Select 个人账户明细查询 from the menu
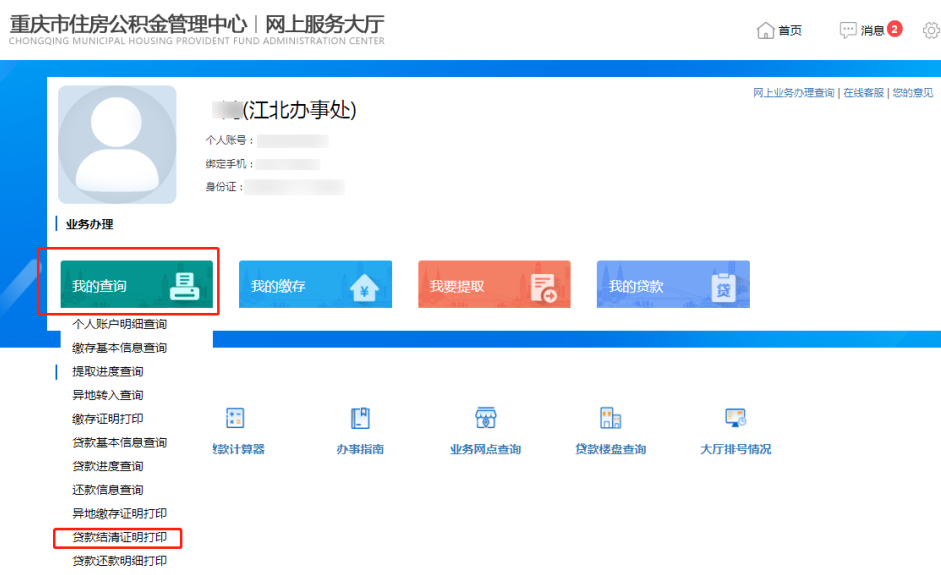The width and height of the screenshot is (941, 575). (119, 324)
